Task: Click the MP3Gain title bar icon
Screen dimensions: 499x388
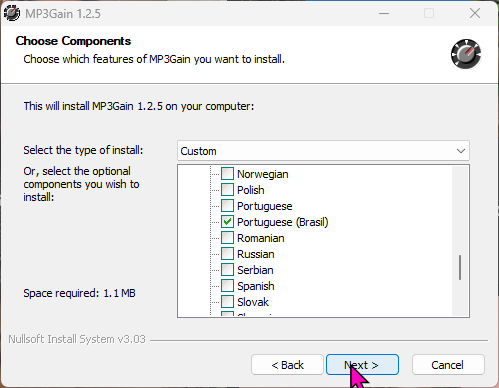Action: tap(12, 13)
